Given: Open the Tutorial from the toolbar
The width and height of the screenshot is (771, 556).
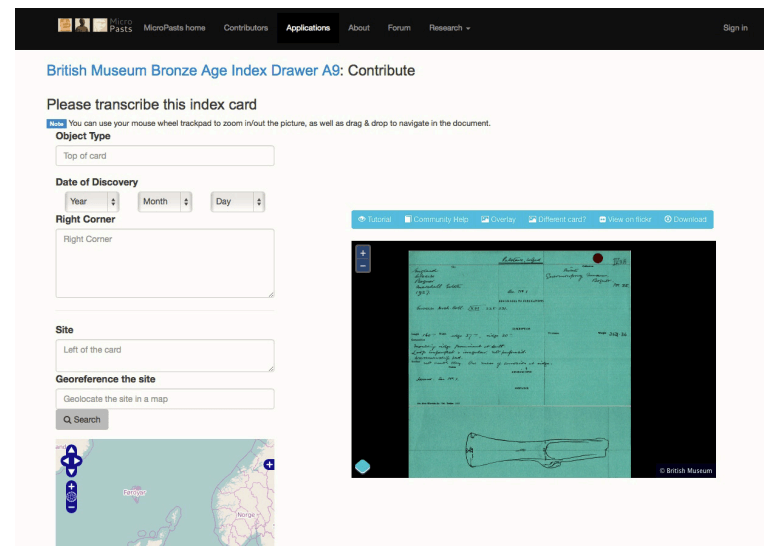Looking at the screenshot, I should (375, 219).
